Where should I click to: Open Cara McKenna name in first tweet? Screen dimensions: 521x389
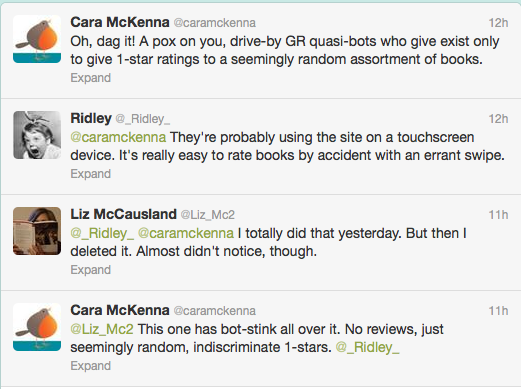(x=120, y=22)
